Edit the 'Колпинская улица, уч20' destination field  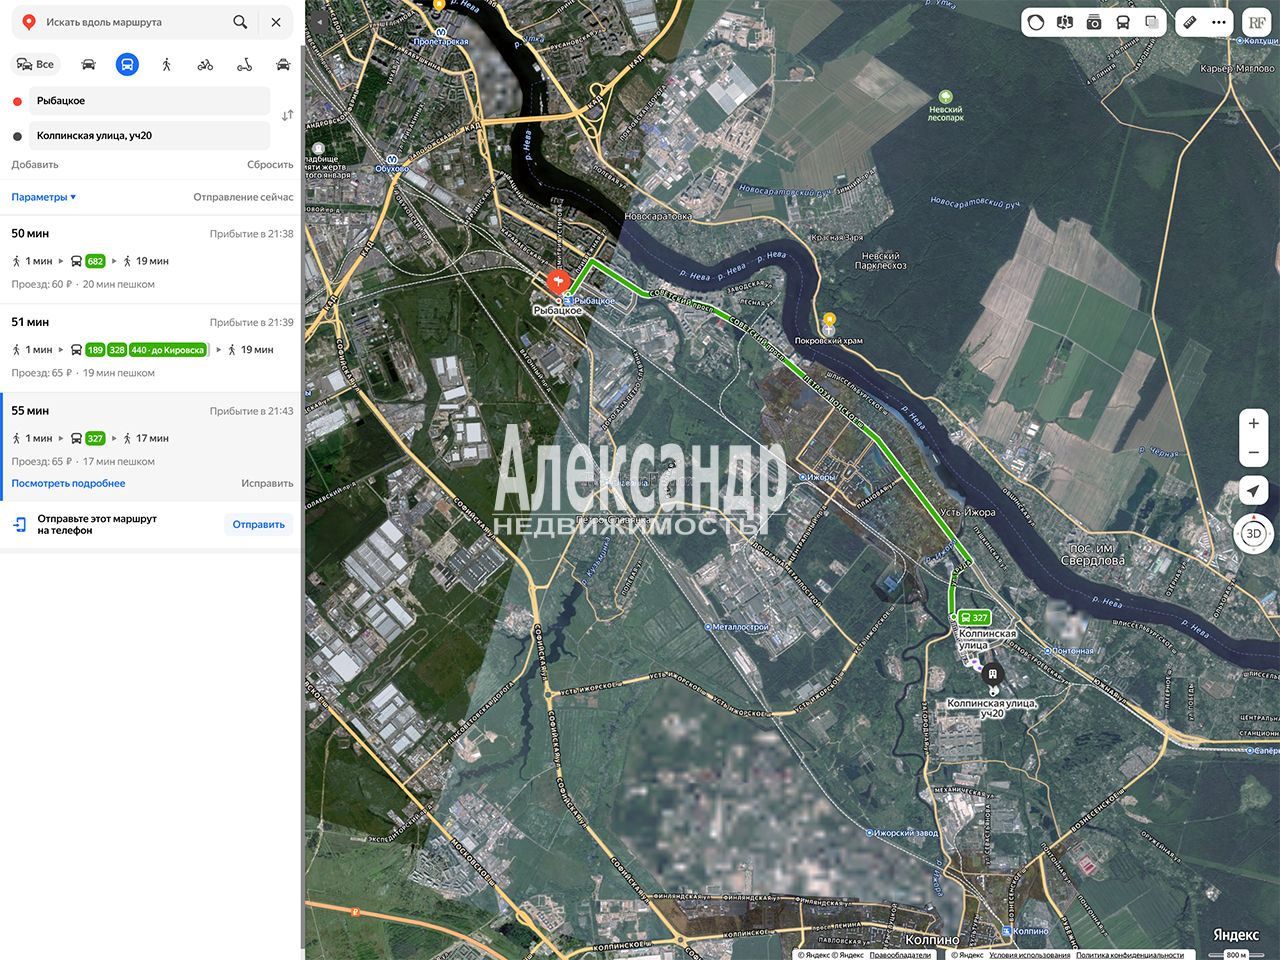[150, 136]
